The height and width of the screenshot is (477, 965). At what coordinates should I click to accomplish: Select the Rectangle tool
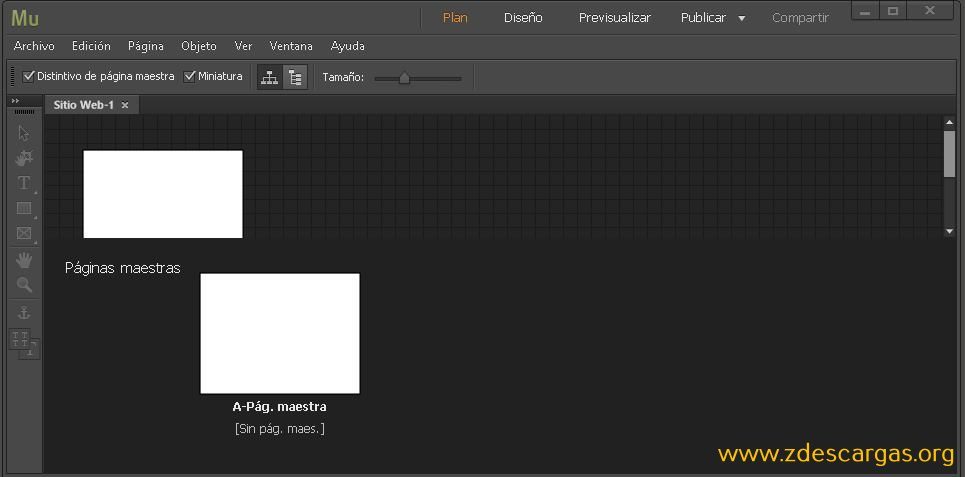[24, 209]
